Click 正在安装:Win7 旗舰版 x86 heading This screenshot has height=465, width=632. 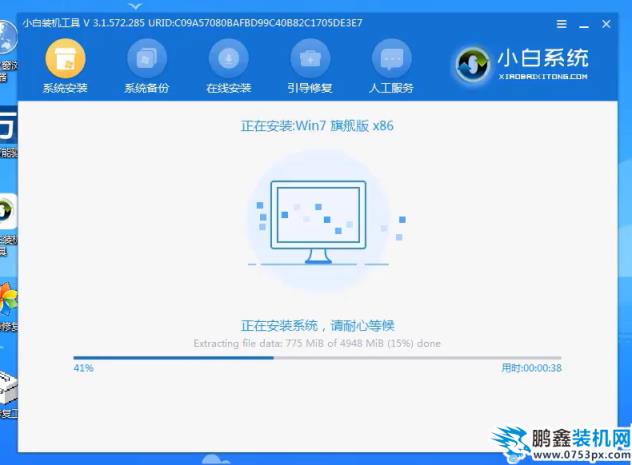tap(317, 126)
